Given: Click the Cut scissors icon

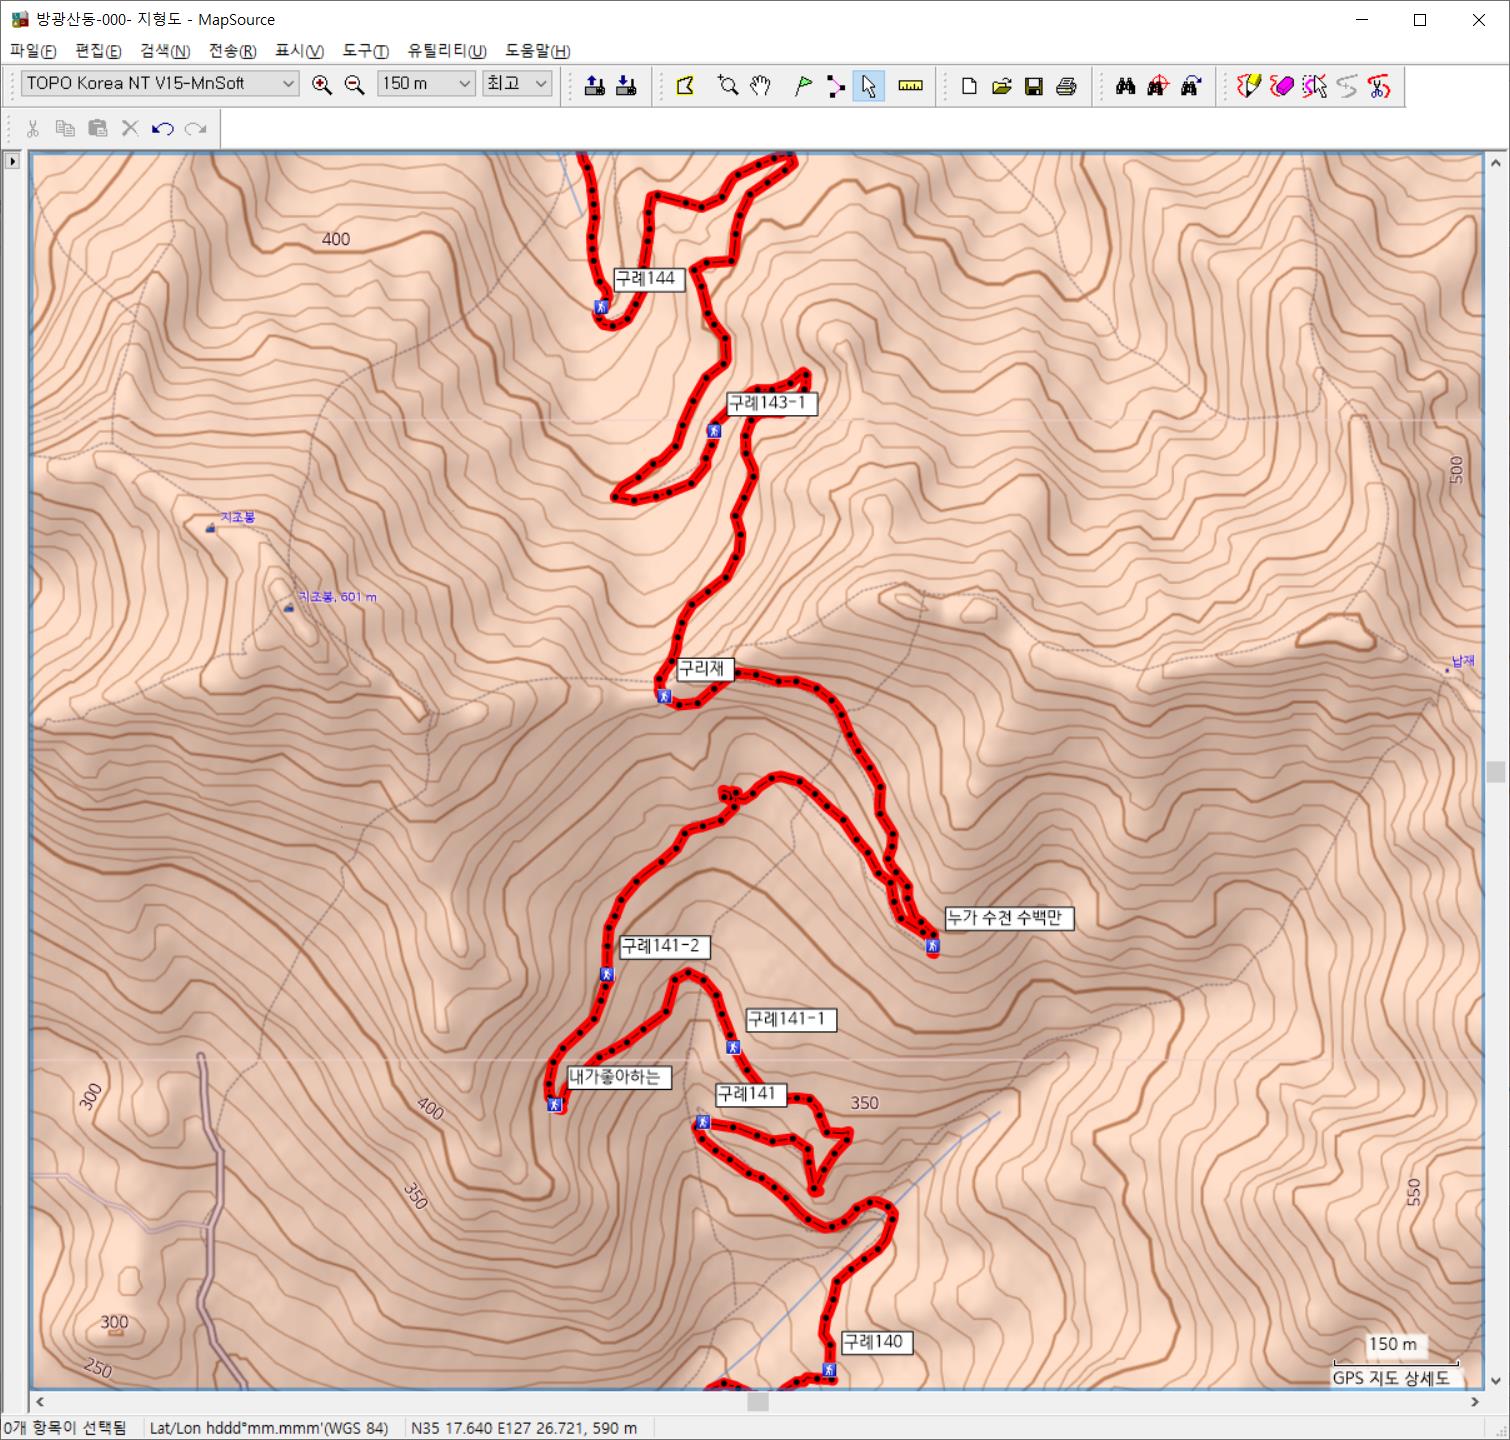Looking at the screenshot, I should (x=33, y=128).
